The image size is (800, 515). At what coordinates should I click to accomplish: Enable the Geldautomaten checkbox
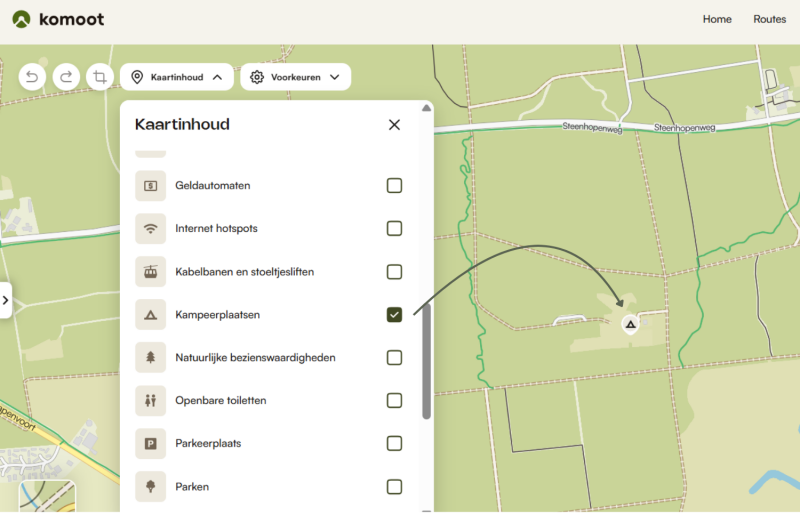point(394,186)
